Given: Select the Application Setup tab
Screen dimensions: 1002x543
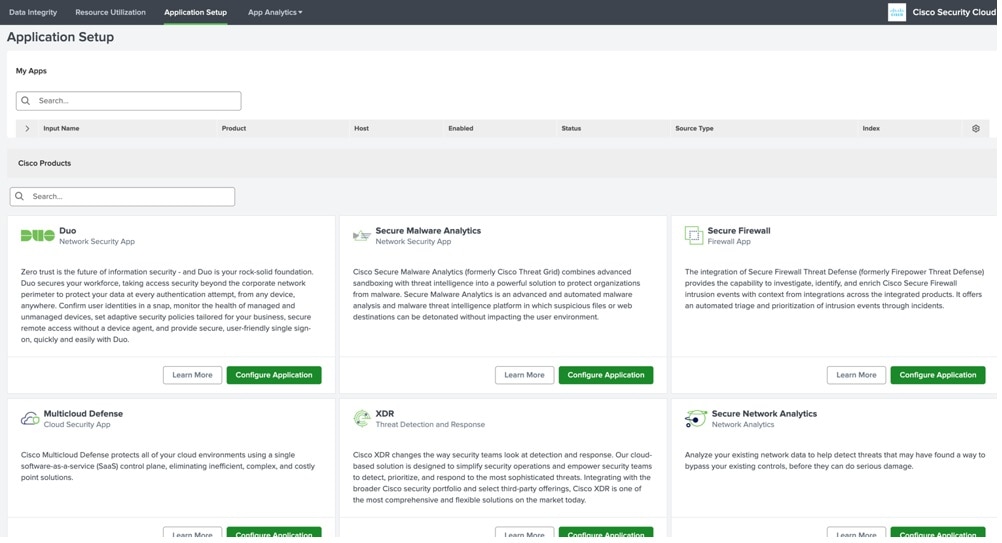Looking at the screenshot, I should pyautogui.click(x=196, y=12).
